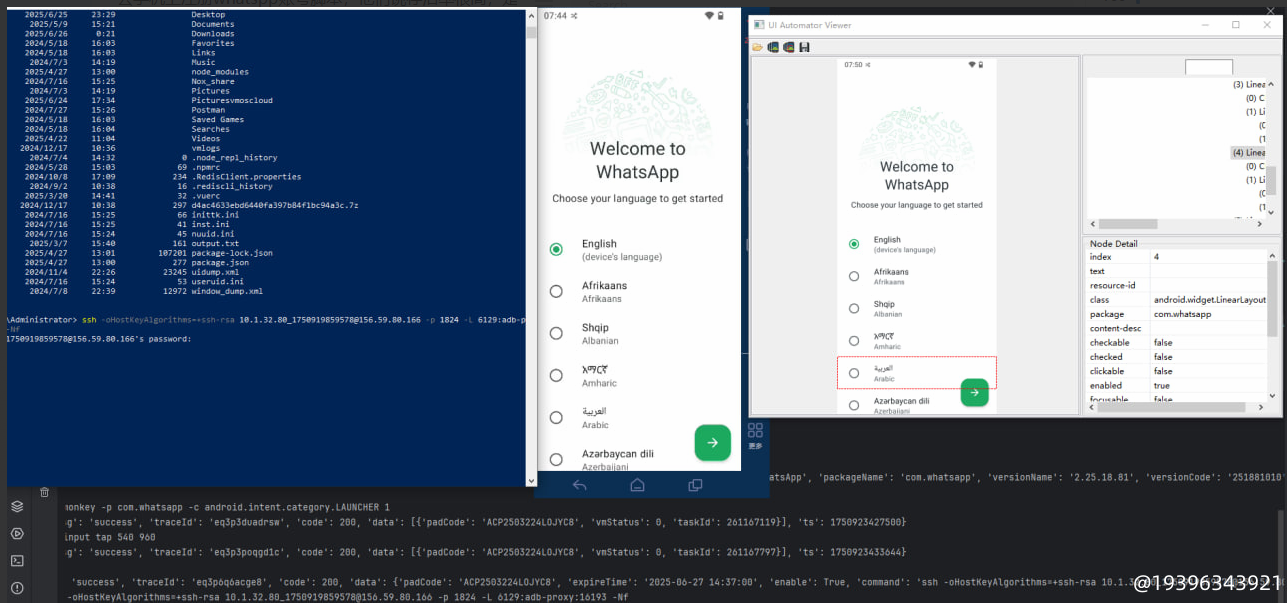Select the Azərbaycan dili radio button in the emulator

556,459
